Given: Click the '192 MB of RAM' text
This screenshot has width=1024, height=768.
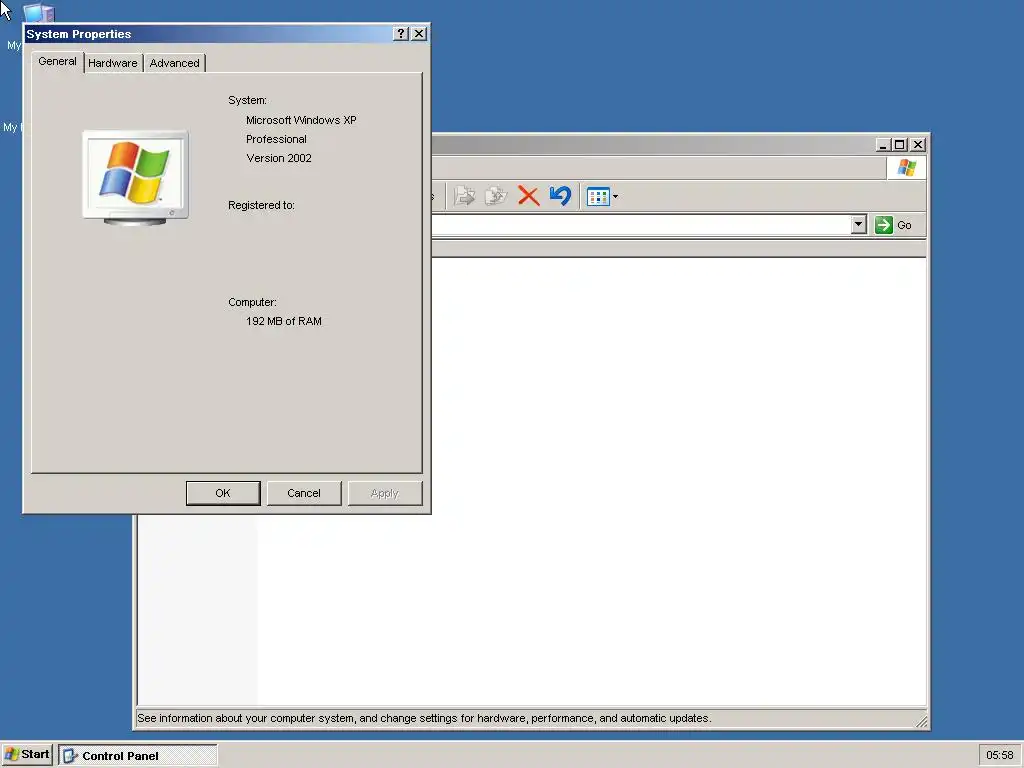Looking at the screenshot, I should 283,321.
